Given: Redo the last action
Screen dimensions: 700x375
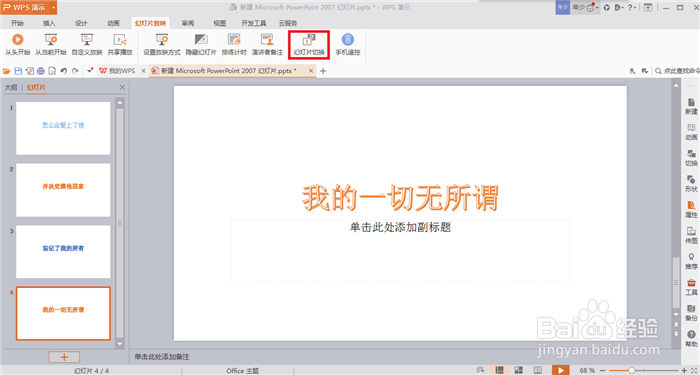Looking at the screenshot, I should coord(75,71).
